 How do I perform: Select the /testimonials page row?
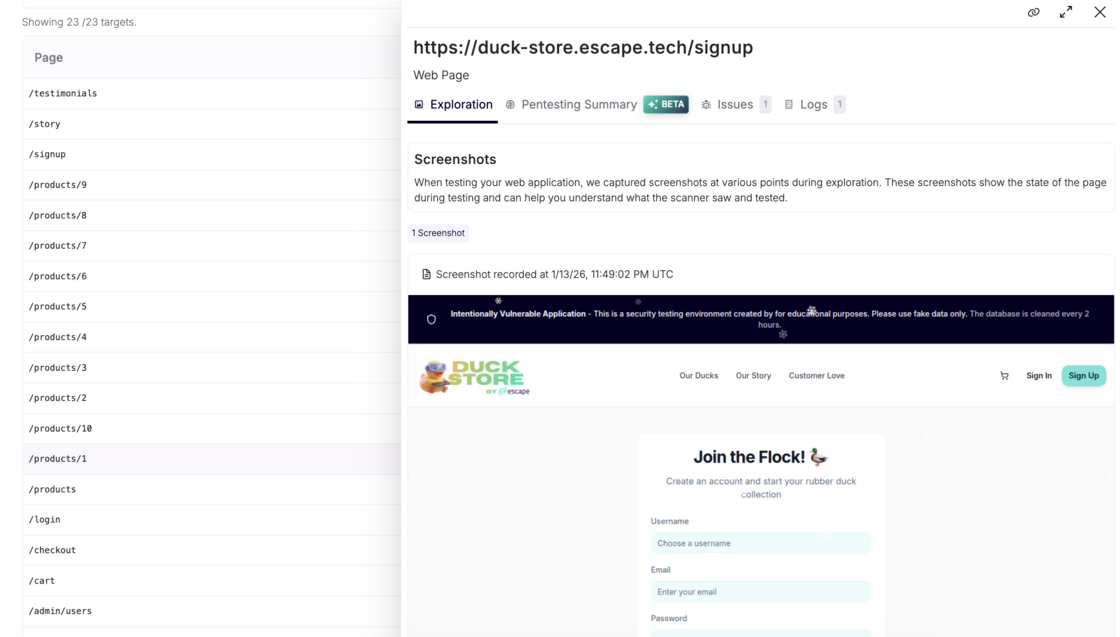coord(63,93)
